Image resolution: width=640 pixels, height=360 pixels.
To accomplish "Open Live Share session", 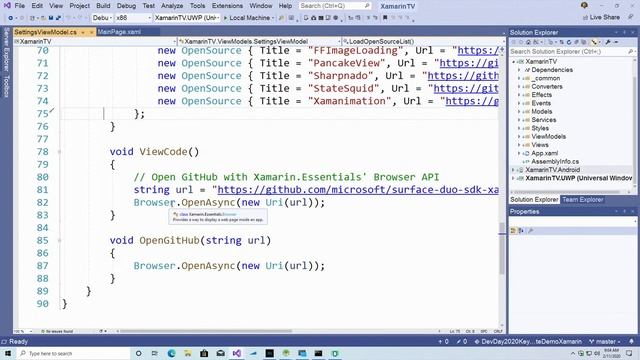I will [x=601, y=18].
